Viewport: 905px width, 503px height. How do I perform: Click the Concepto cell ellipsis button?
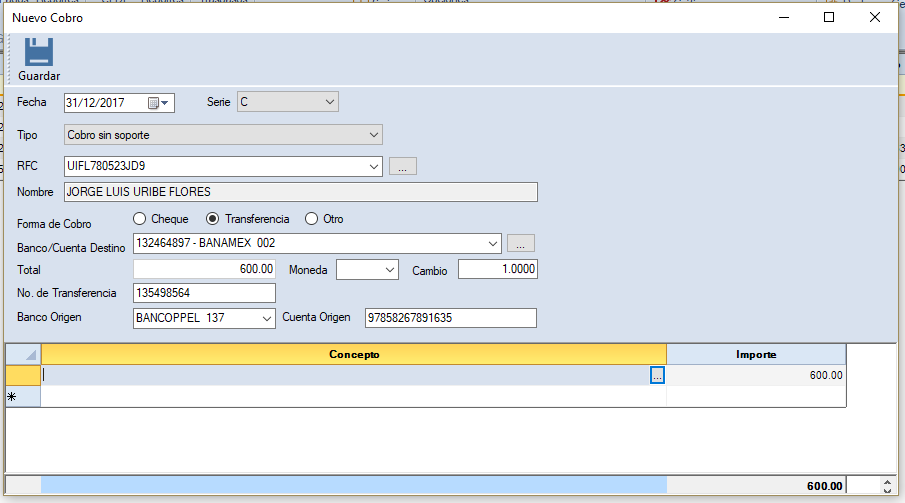coord(657,375)
